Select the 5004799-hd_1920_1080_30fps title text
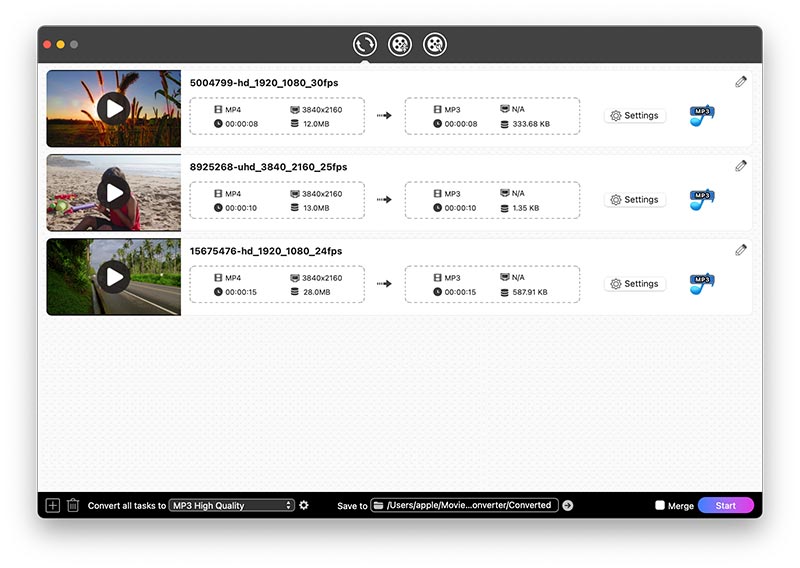This screenshot has width=800, height=568. pyautogui.click(x=264, y=83)
